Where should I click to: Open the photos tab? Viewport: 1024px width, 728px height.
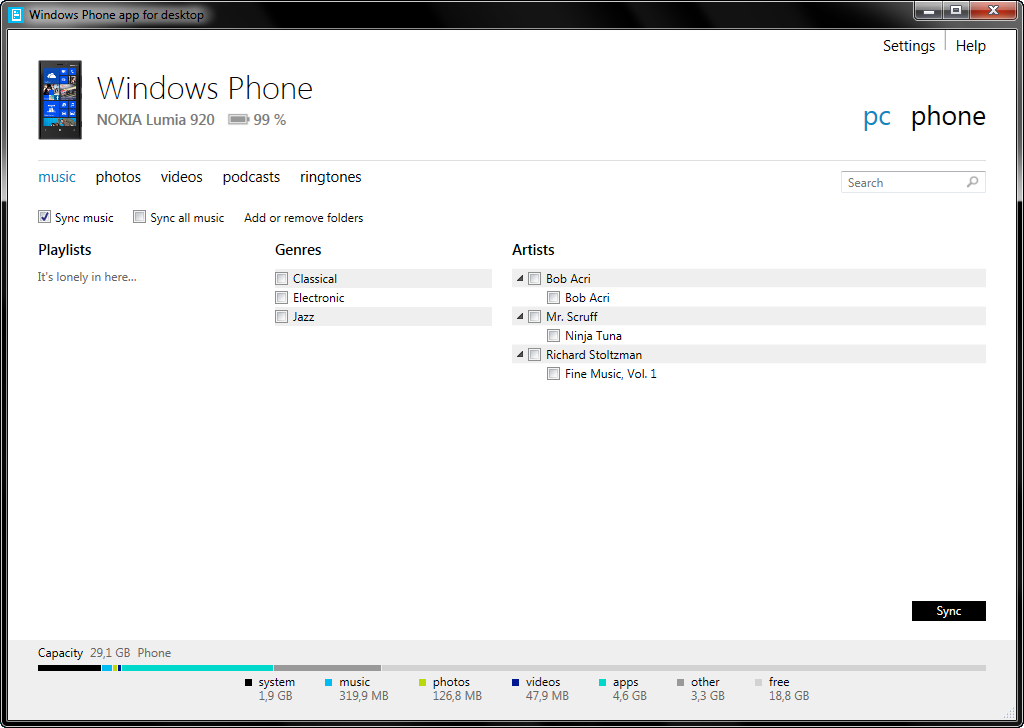tap(118, 177)
